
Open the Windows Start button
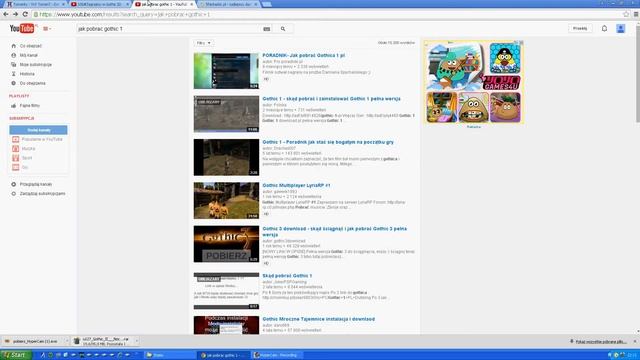click(15, 355)
